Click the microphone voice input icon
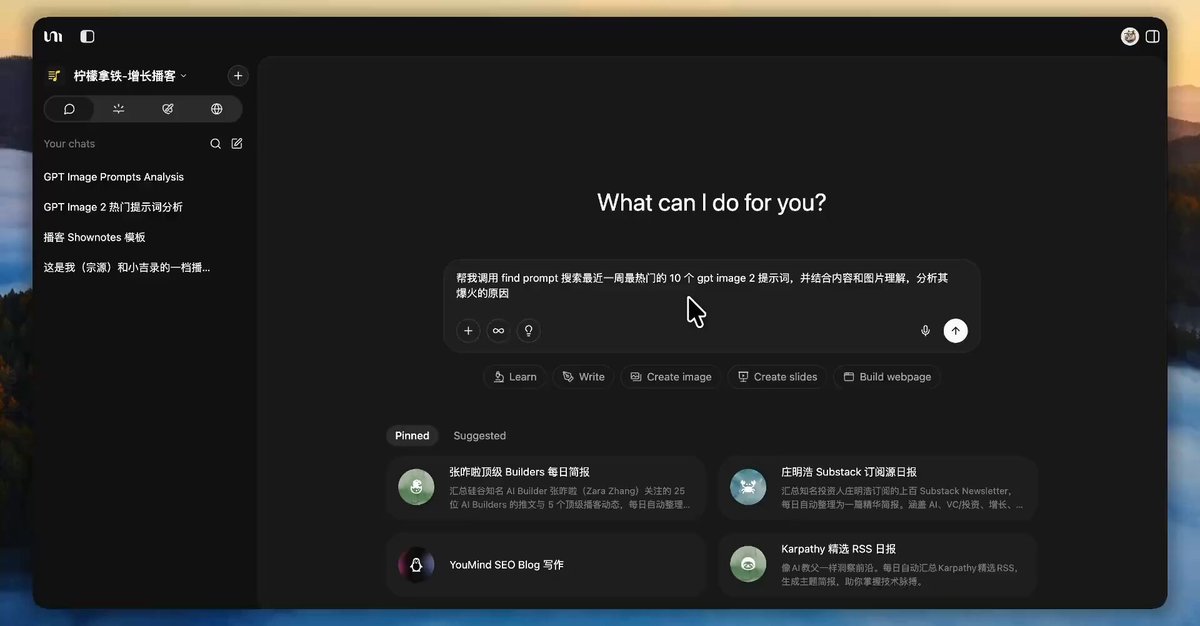Screen dimensions: 1200x626 click(926, 331)
